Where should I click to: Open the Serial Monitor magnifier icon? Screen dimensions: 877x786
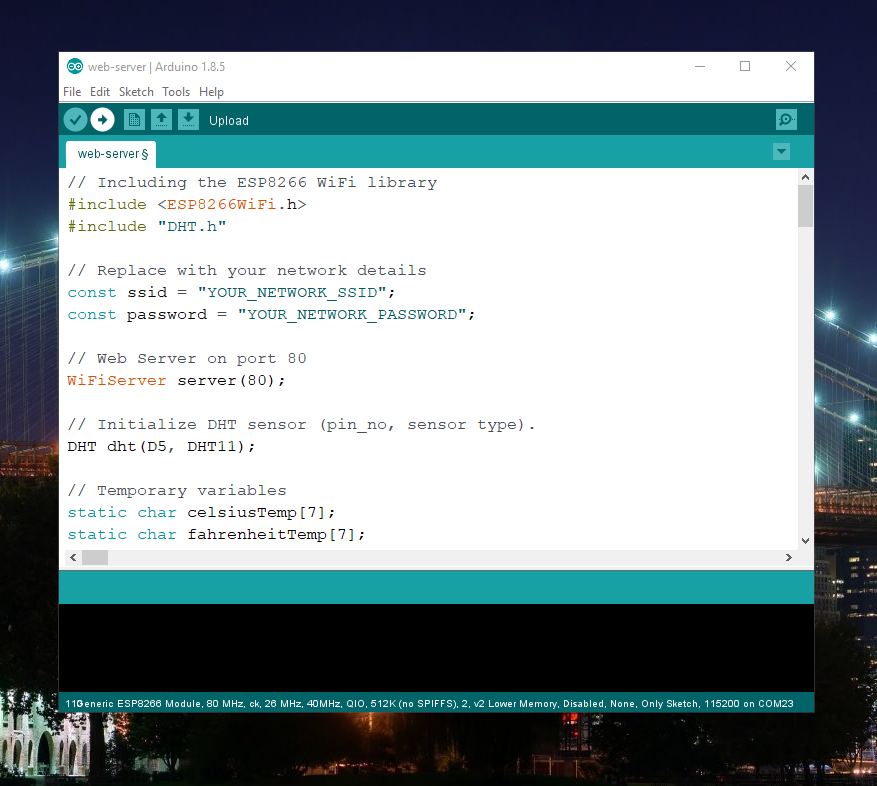pyautogui.click(x=786, y=120)
